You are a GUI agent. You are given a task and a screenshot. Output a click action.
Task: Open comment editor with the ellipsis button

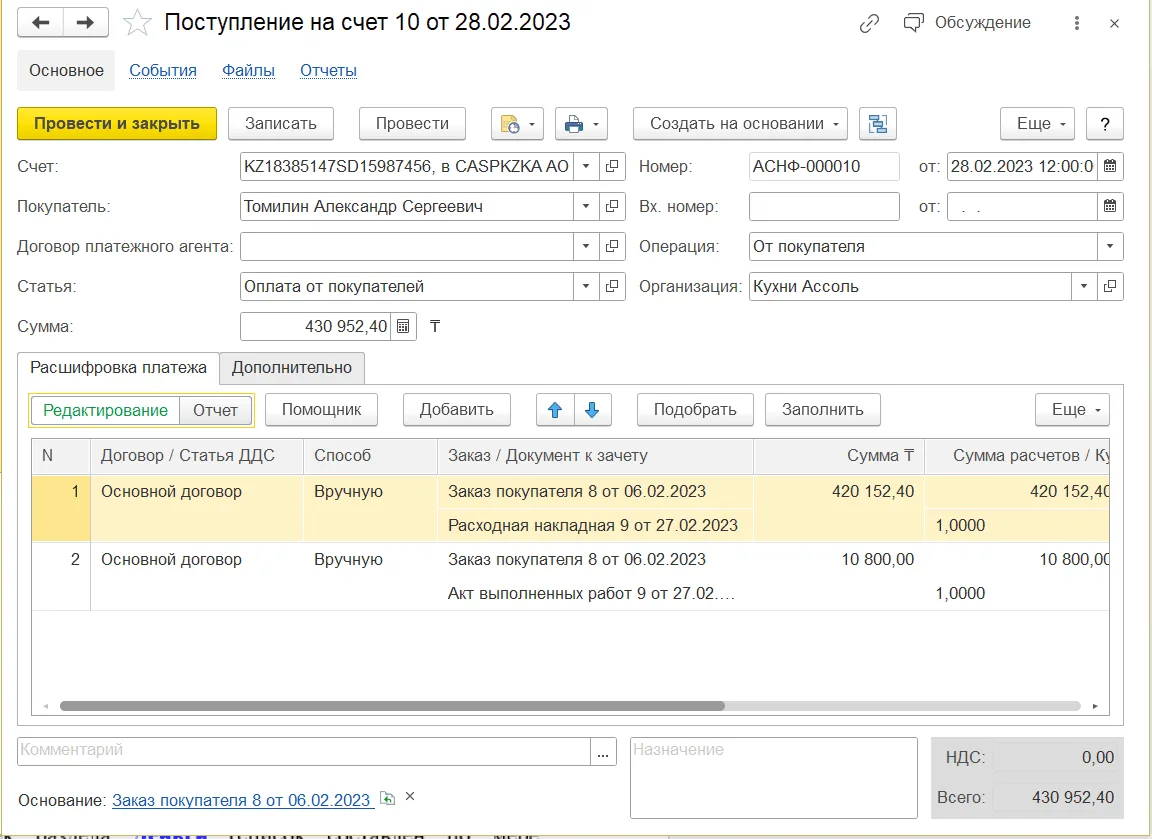603,752
